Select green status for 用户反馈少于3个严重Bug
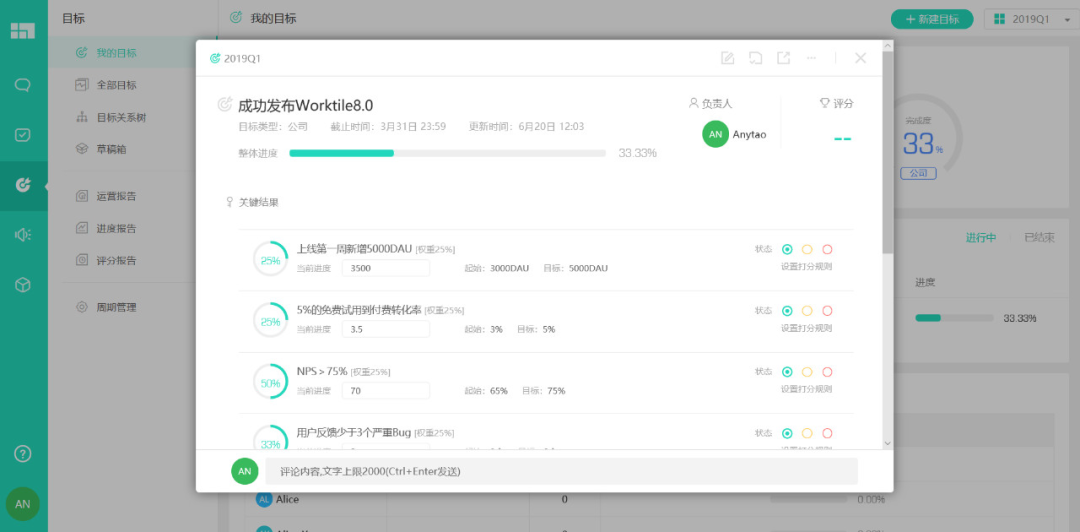The height and width of the screenshot is (532, 1080). tap(787, 433)
